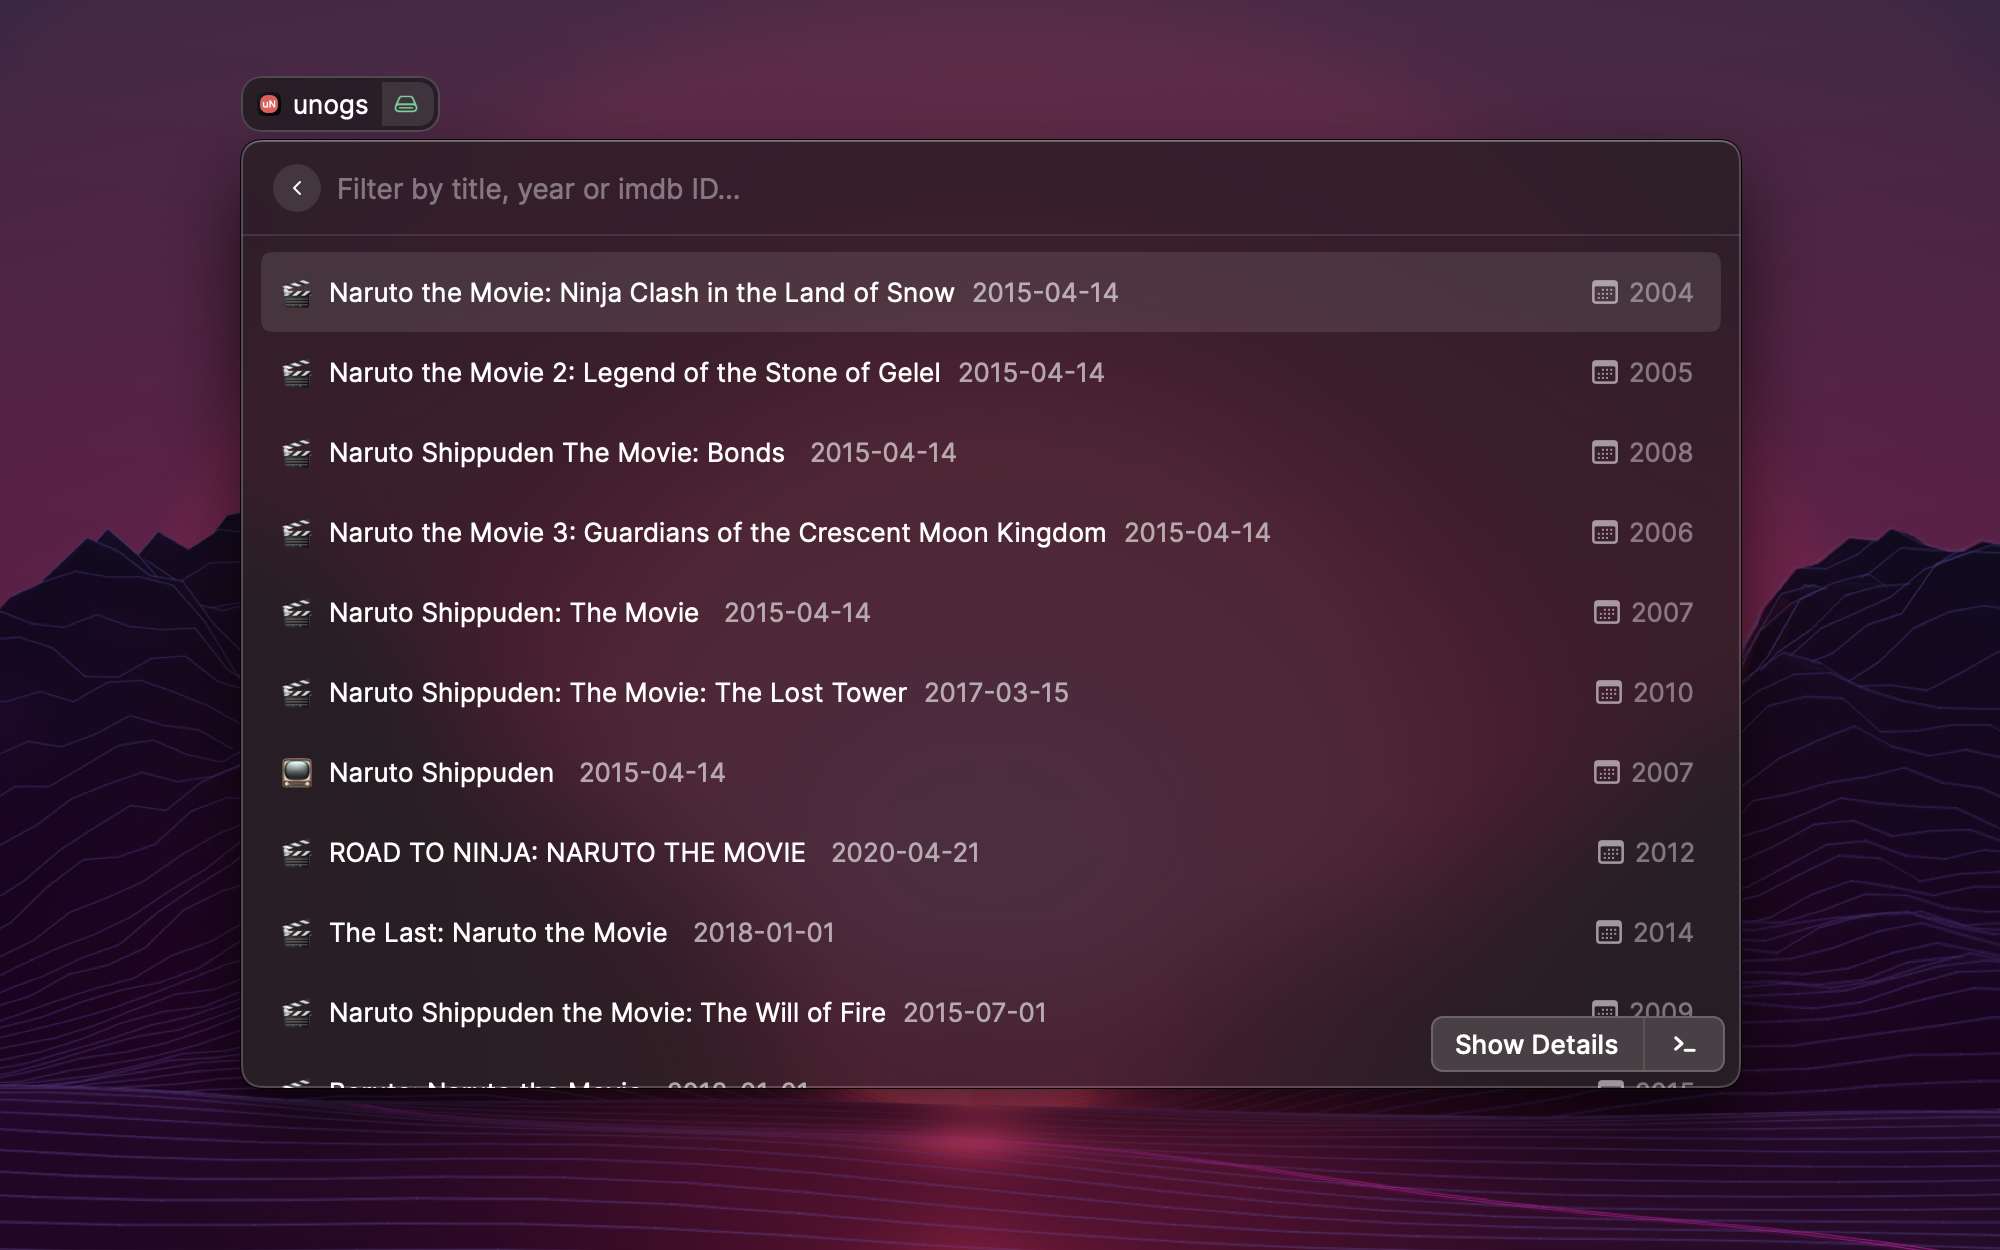Image resolution: width=2000 pixels, height=1250 pixels.
Task: Click the calendar icon next to 2004
Action: pyautogui.click(x=1604, y=293)
